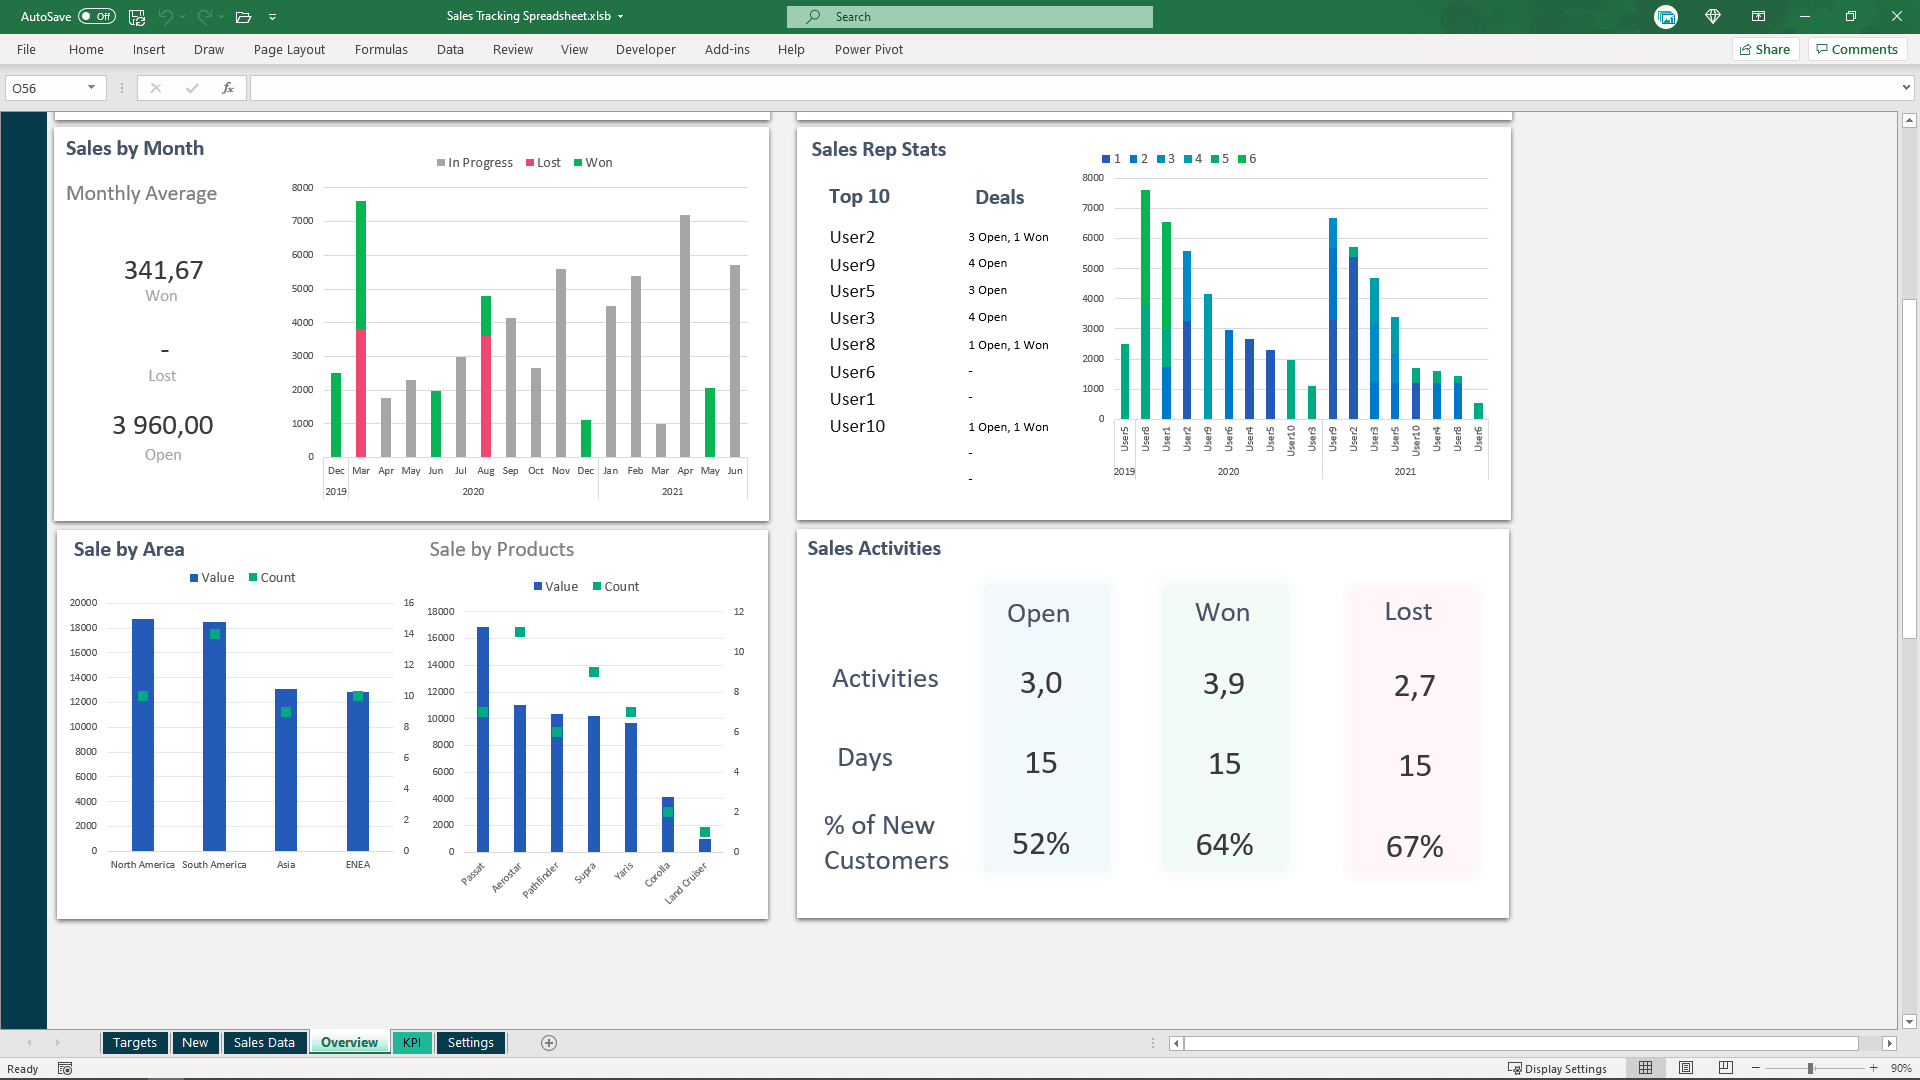Screen dimensions: 1920x1080
Task: Click the zoom slider handle
Action: point(1810,1068)
